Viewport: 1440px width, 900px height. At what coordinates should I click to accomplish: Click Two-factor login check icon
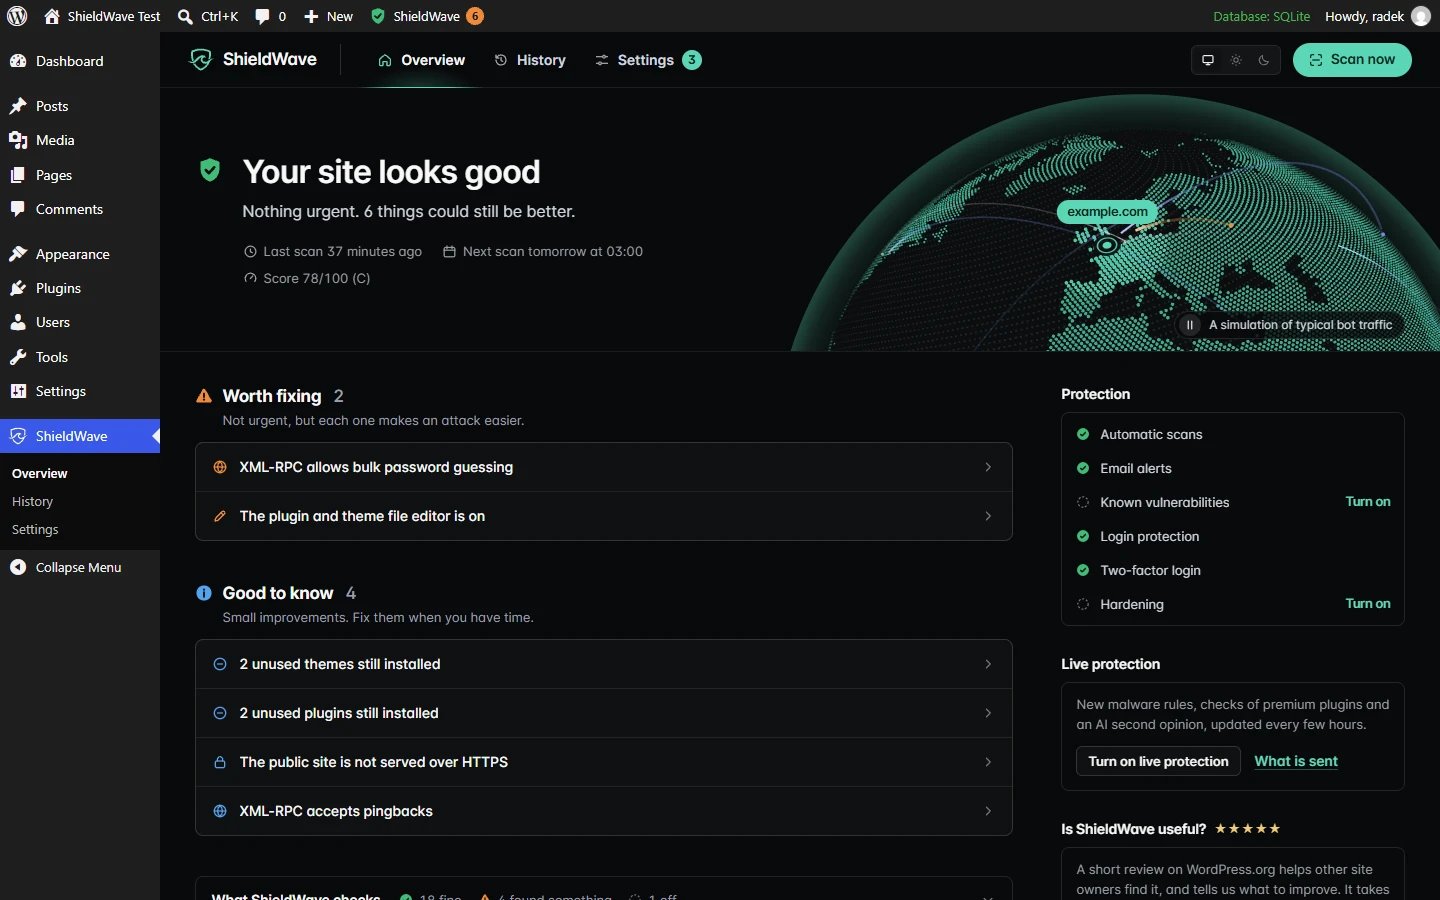coord(1083,570)
